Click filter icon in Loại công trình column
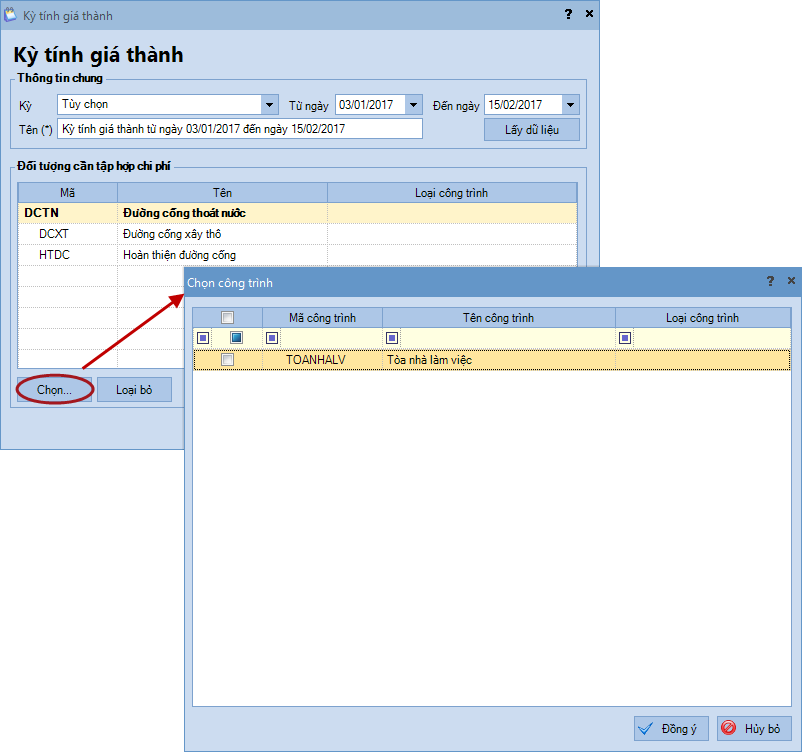The image size is (802, 752). (x=625, y=338)
